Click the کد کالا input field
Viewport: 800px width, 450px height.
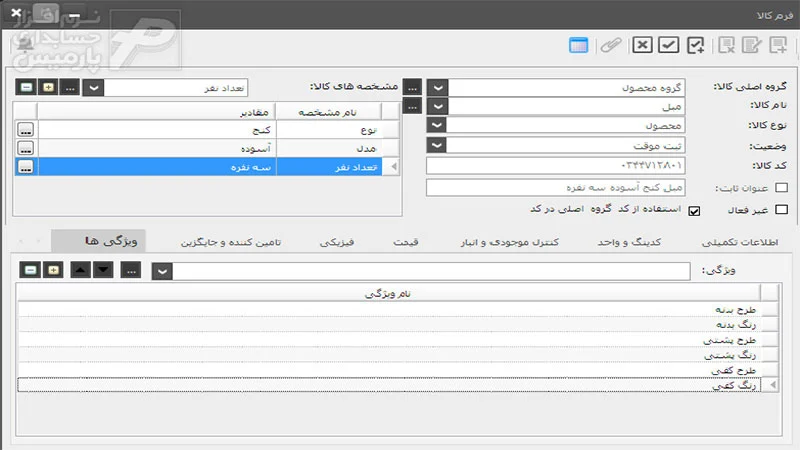tap(556, 165)
